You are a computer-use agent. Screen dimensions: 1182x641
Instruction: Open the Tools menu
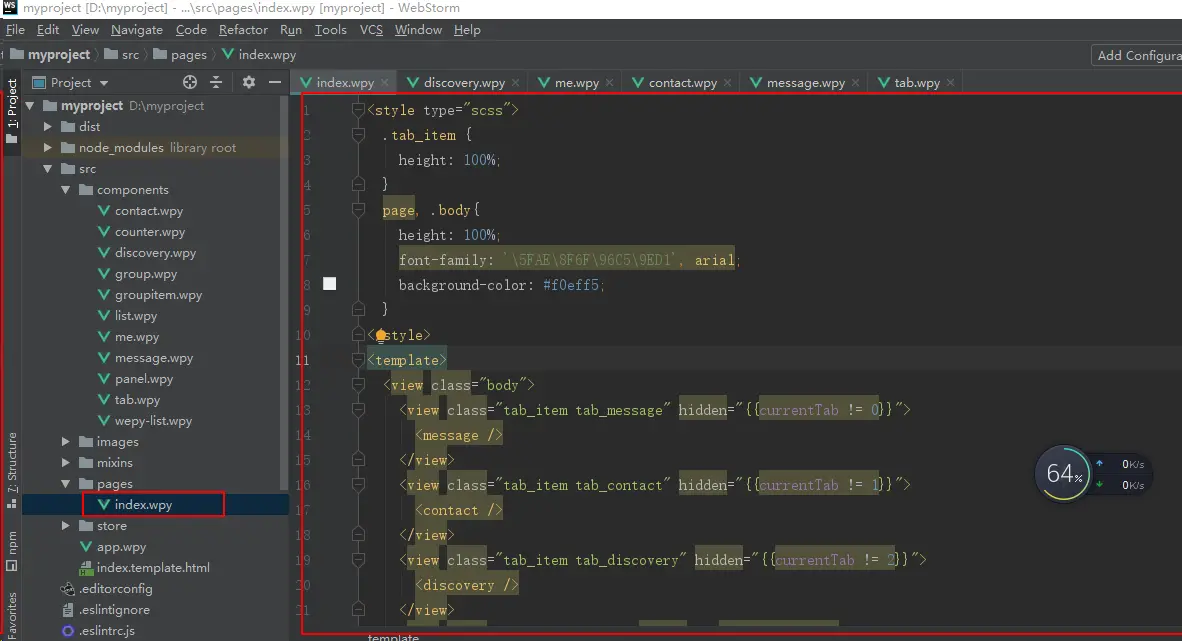click(330, 29)
